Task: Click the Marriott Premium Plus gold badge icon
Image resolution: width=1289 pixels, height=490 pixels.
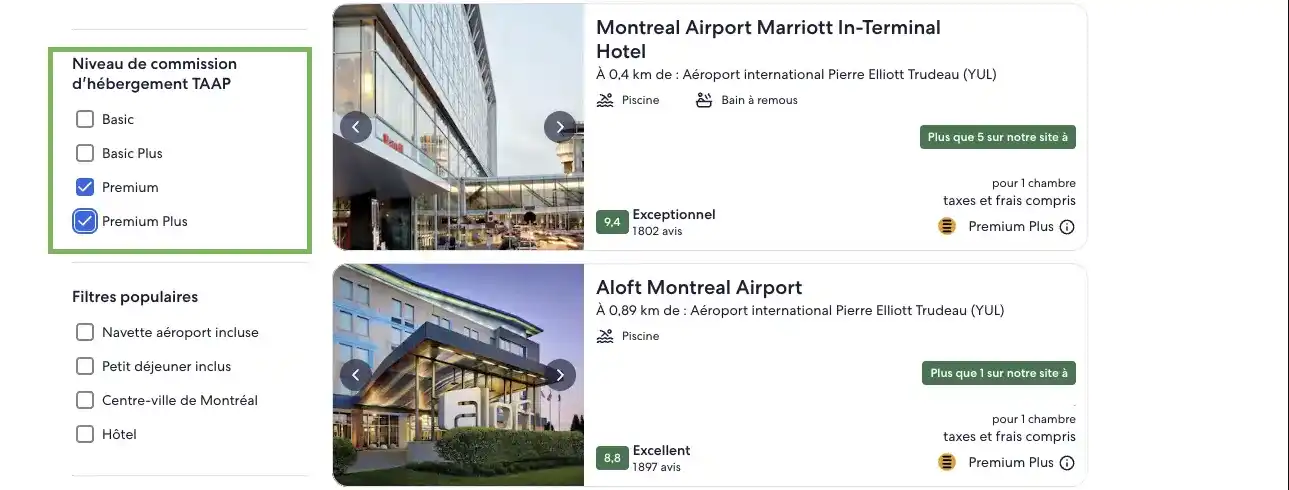Action: pyautogui.click(x=947, y=226)
